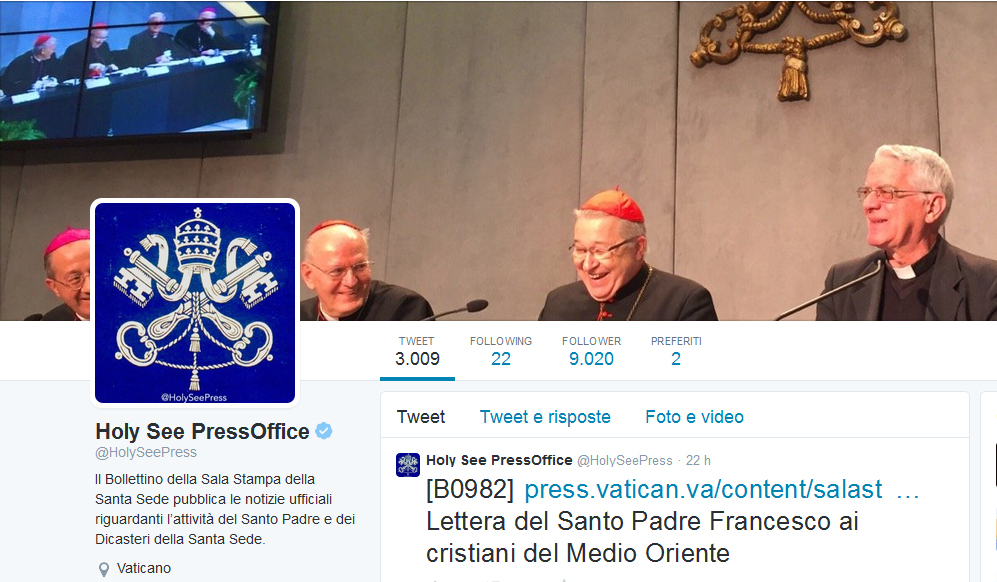Switch to the Tweet e risposte tab
The width and height of the screenshot is (997, 582).
point(545,417)
